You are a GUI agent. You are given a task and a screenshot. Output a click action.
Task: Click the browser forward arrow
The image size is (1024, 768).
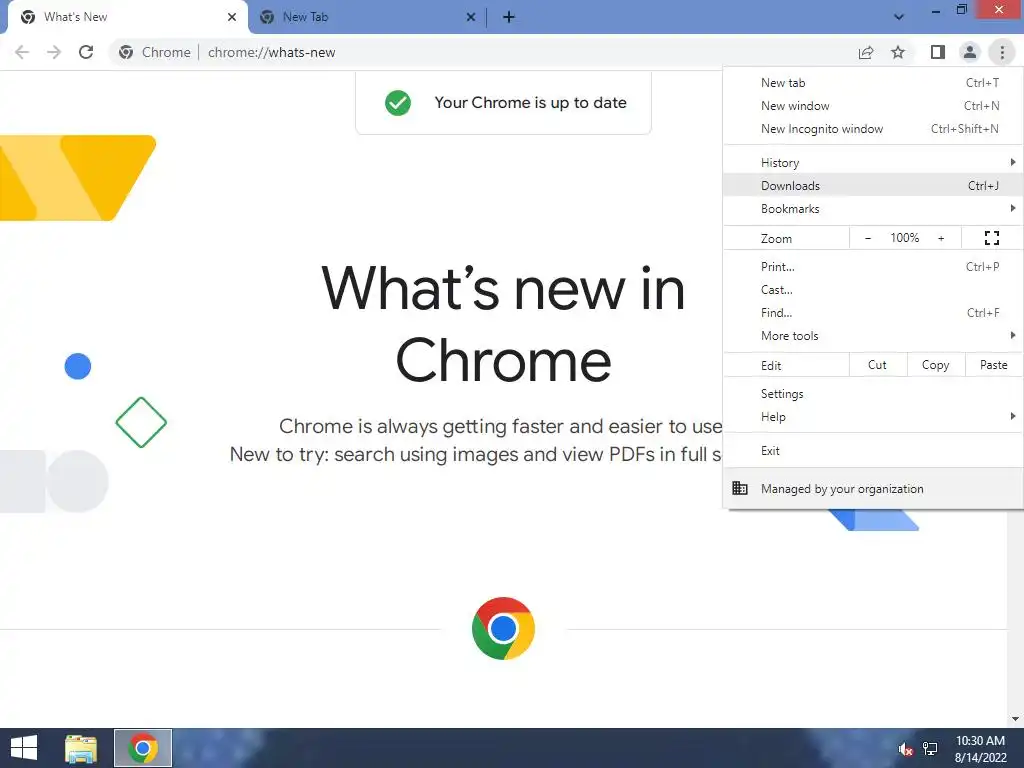point(54,52)
